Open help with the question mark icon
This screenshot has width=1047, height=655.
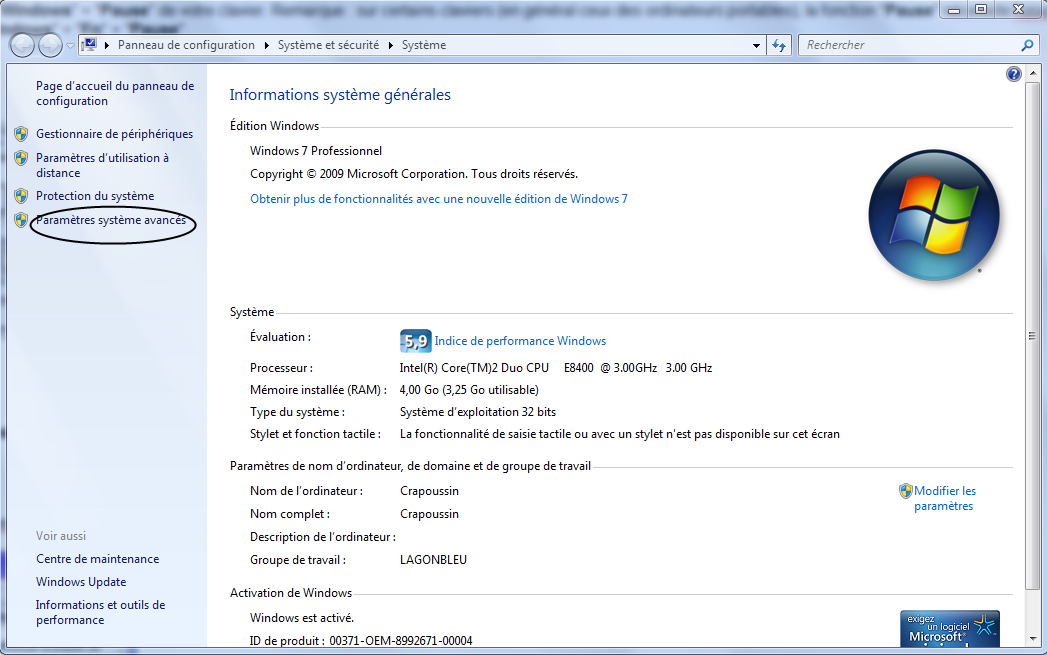[x=1014, y=74]
